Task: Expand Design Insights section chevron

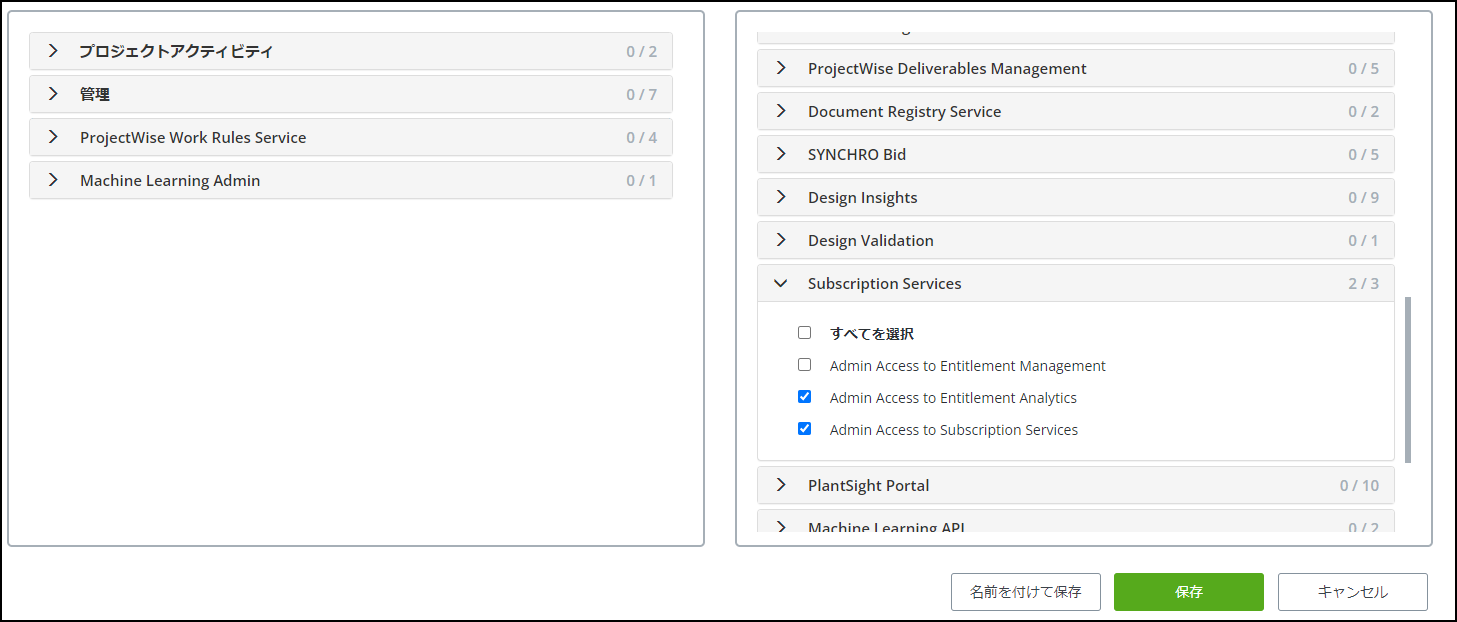Action: [x=781, y=197]
